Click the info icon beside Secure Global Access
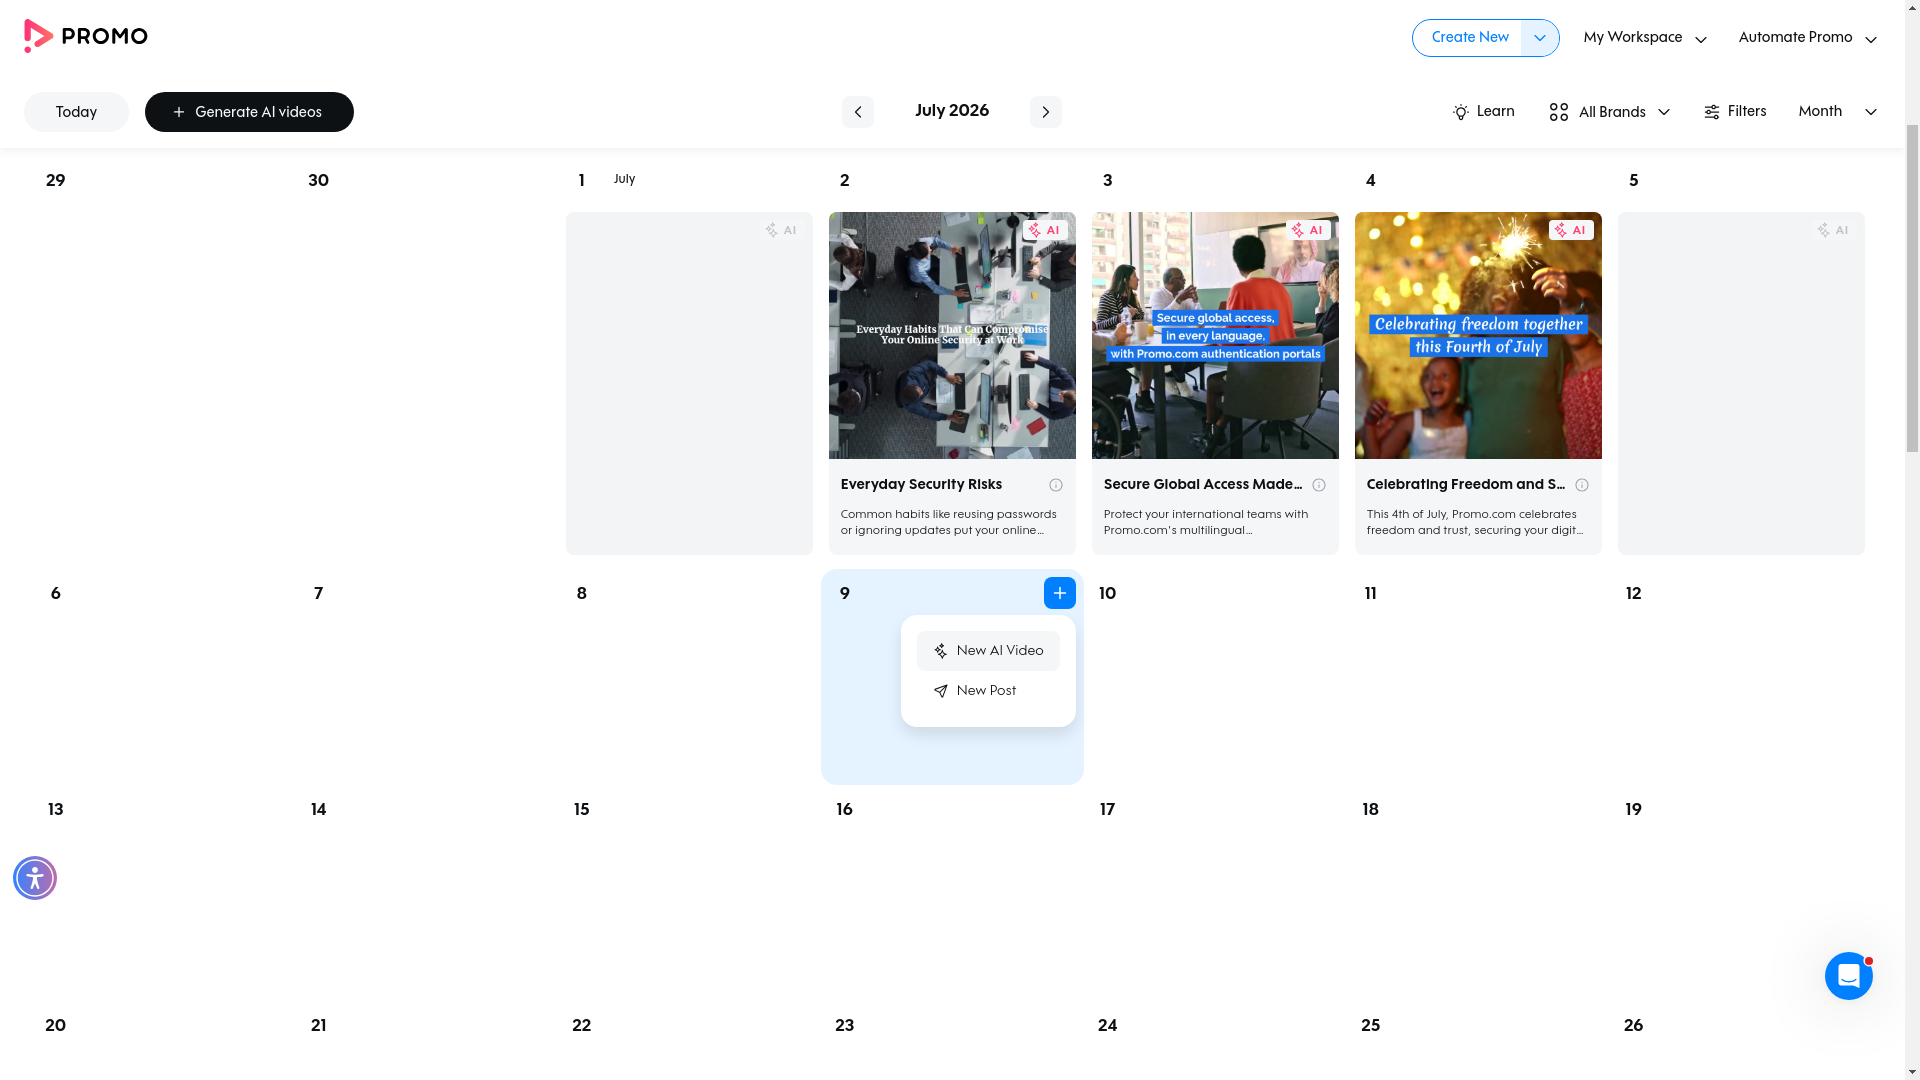 [1318, 485]
